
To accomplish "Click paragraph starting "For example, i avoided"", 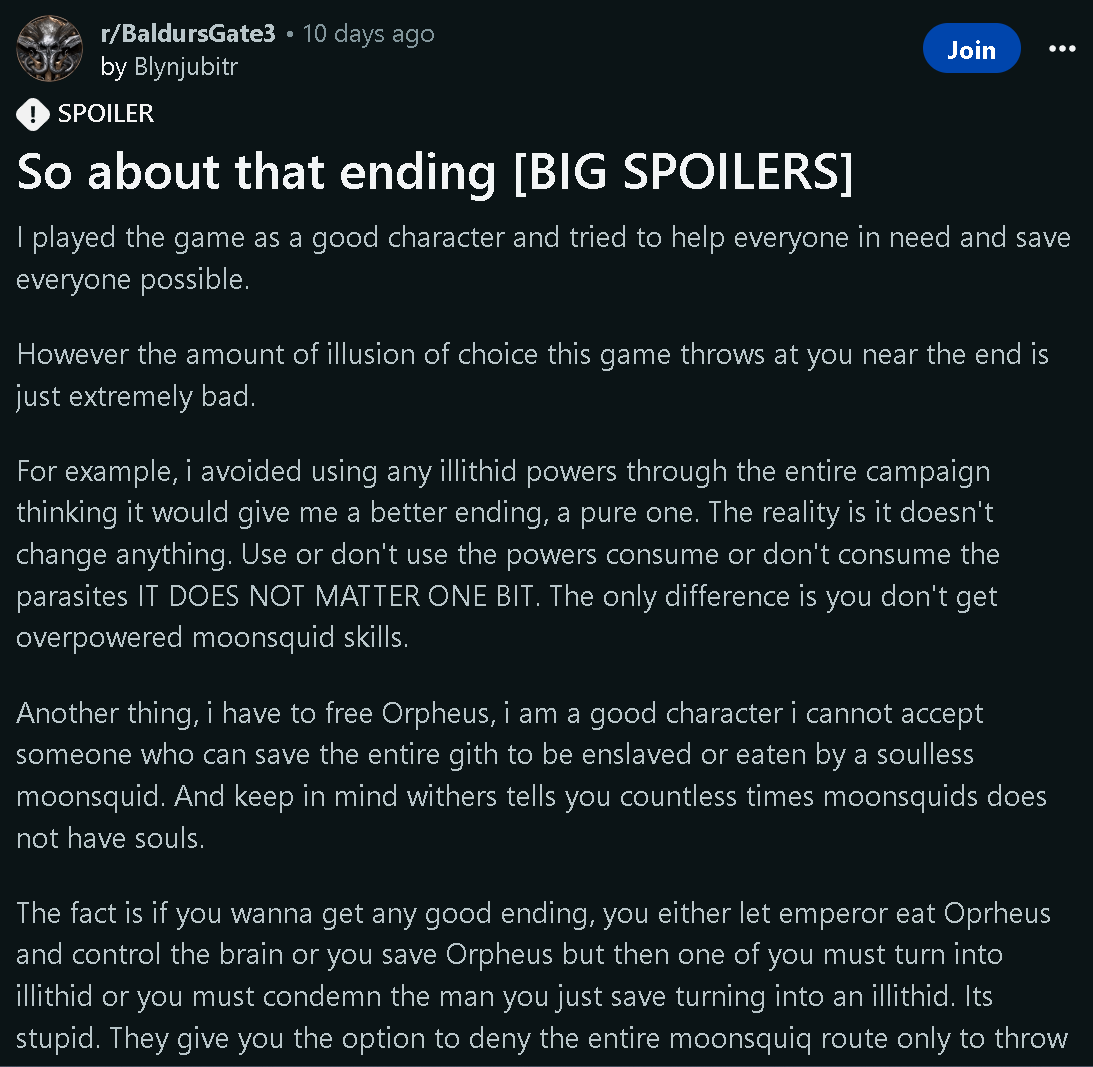I will [508, 555].
